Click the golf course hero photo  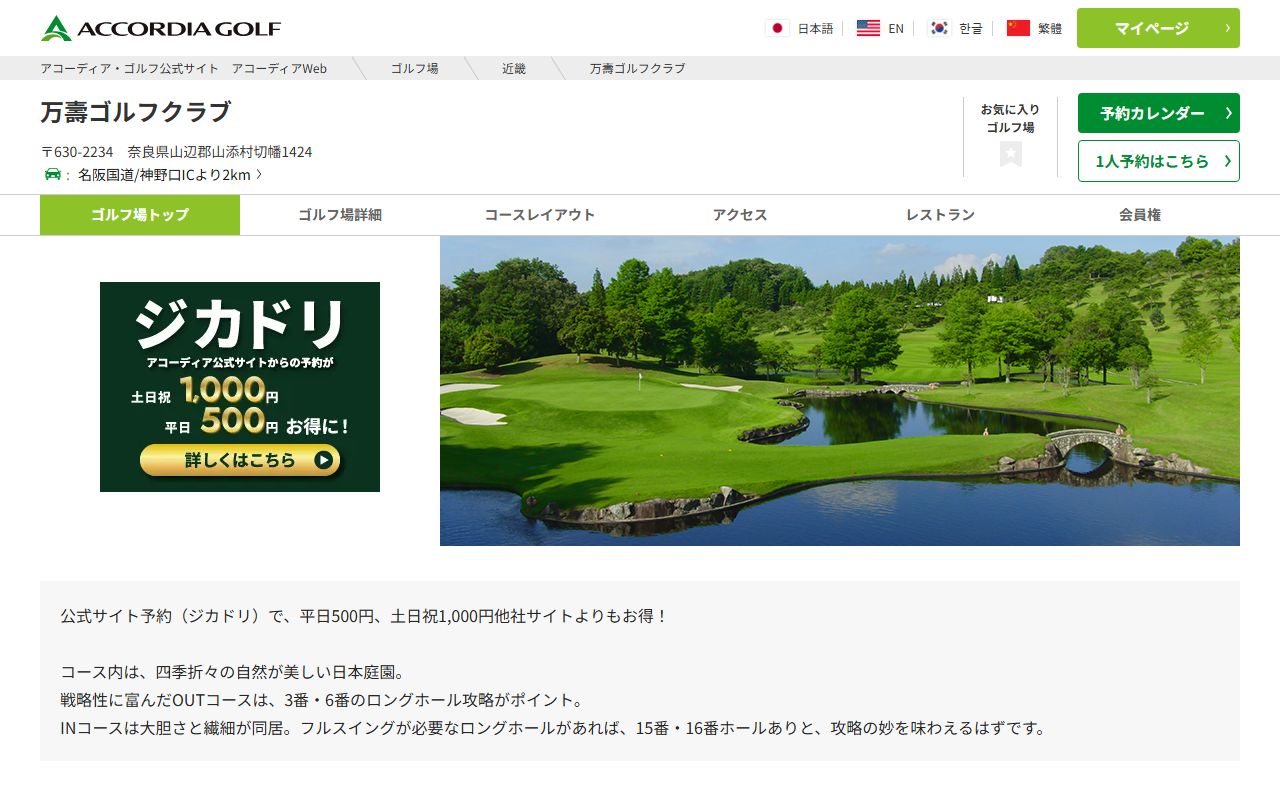coord(840,391)
